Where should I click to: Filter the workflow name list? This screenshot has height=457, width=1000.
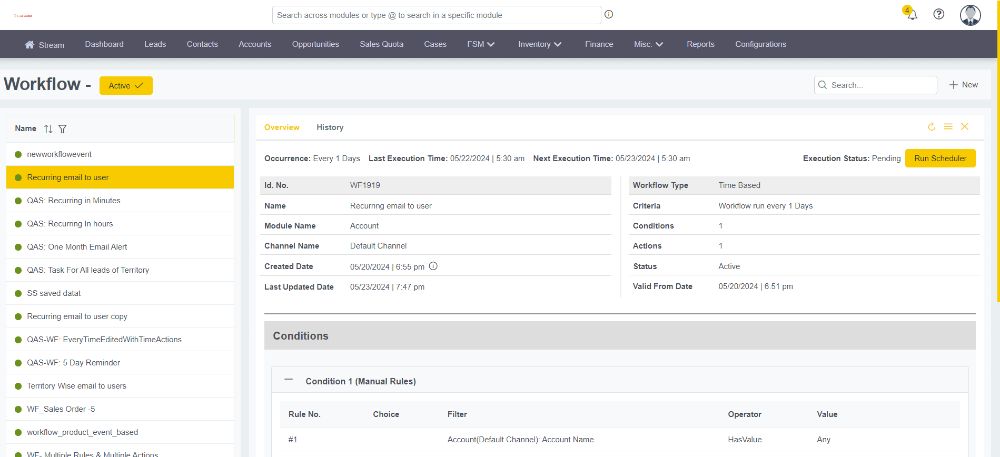click(x=62, y=129)
